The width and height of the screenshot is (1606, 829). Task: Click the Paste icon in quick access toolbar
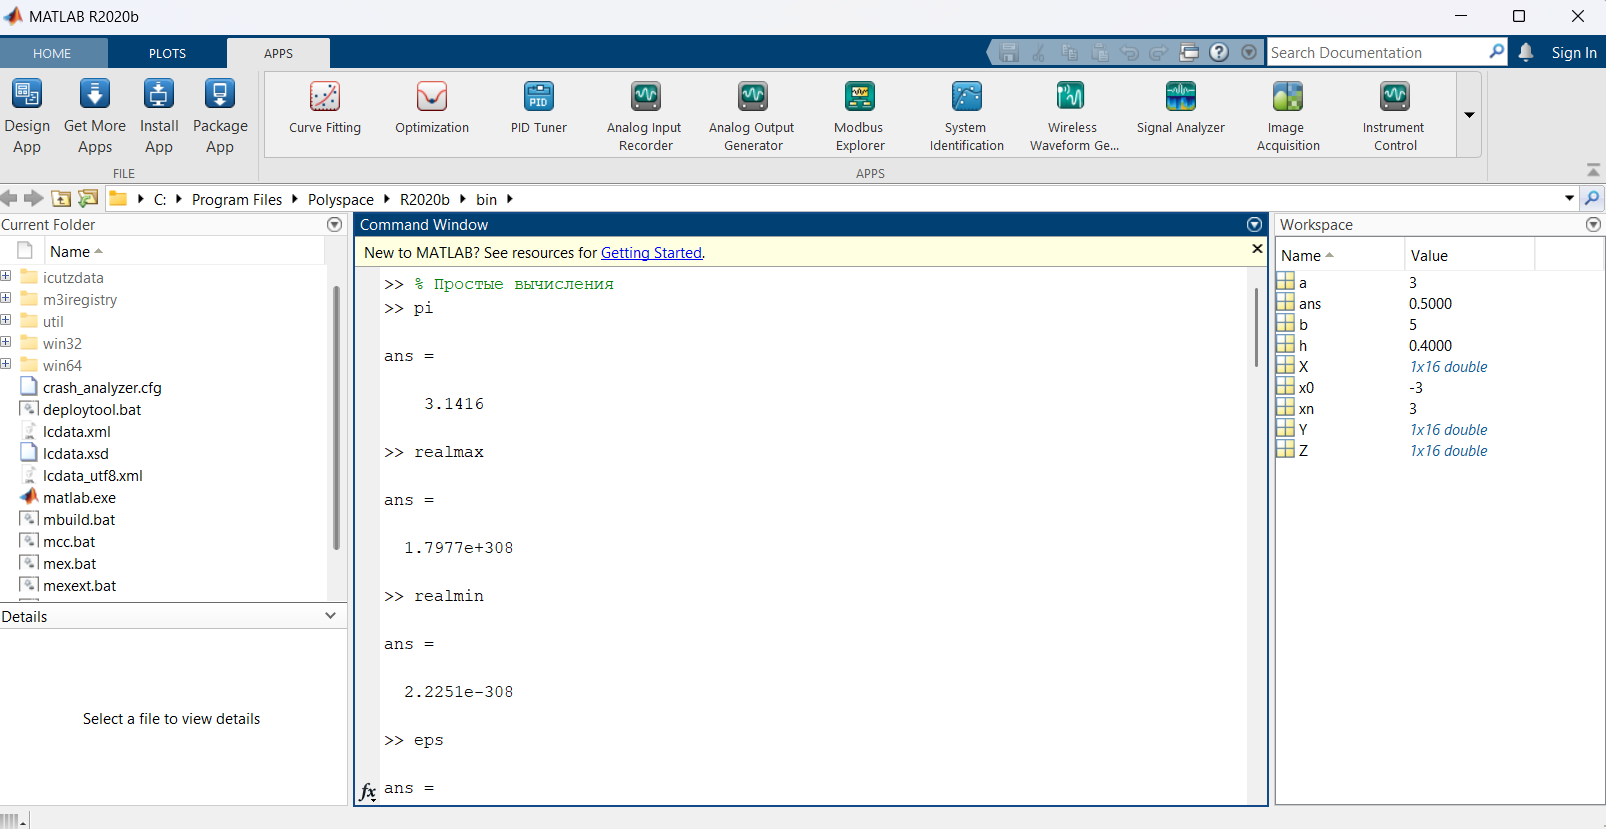pyautogui.click(x=1099, y=52)
